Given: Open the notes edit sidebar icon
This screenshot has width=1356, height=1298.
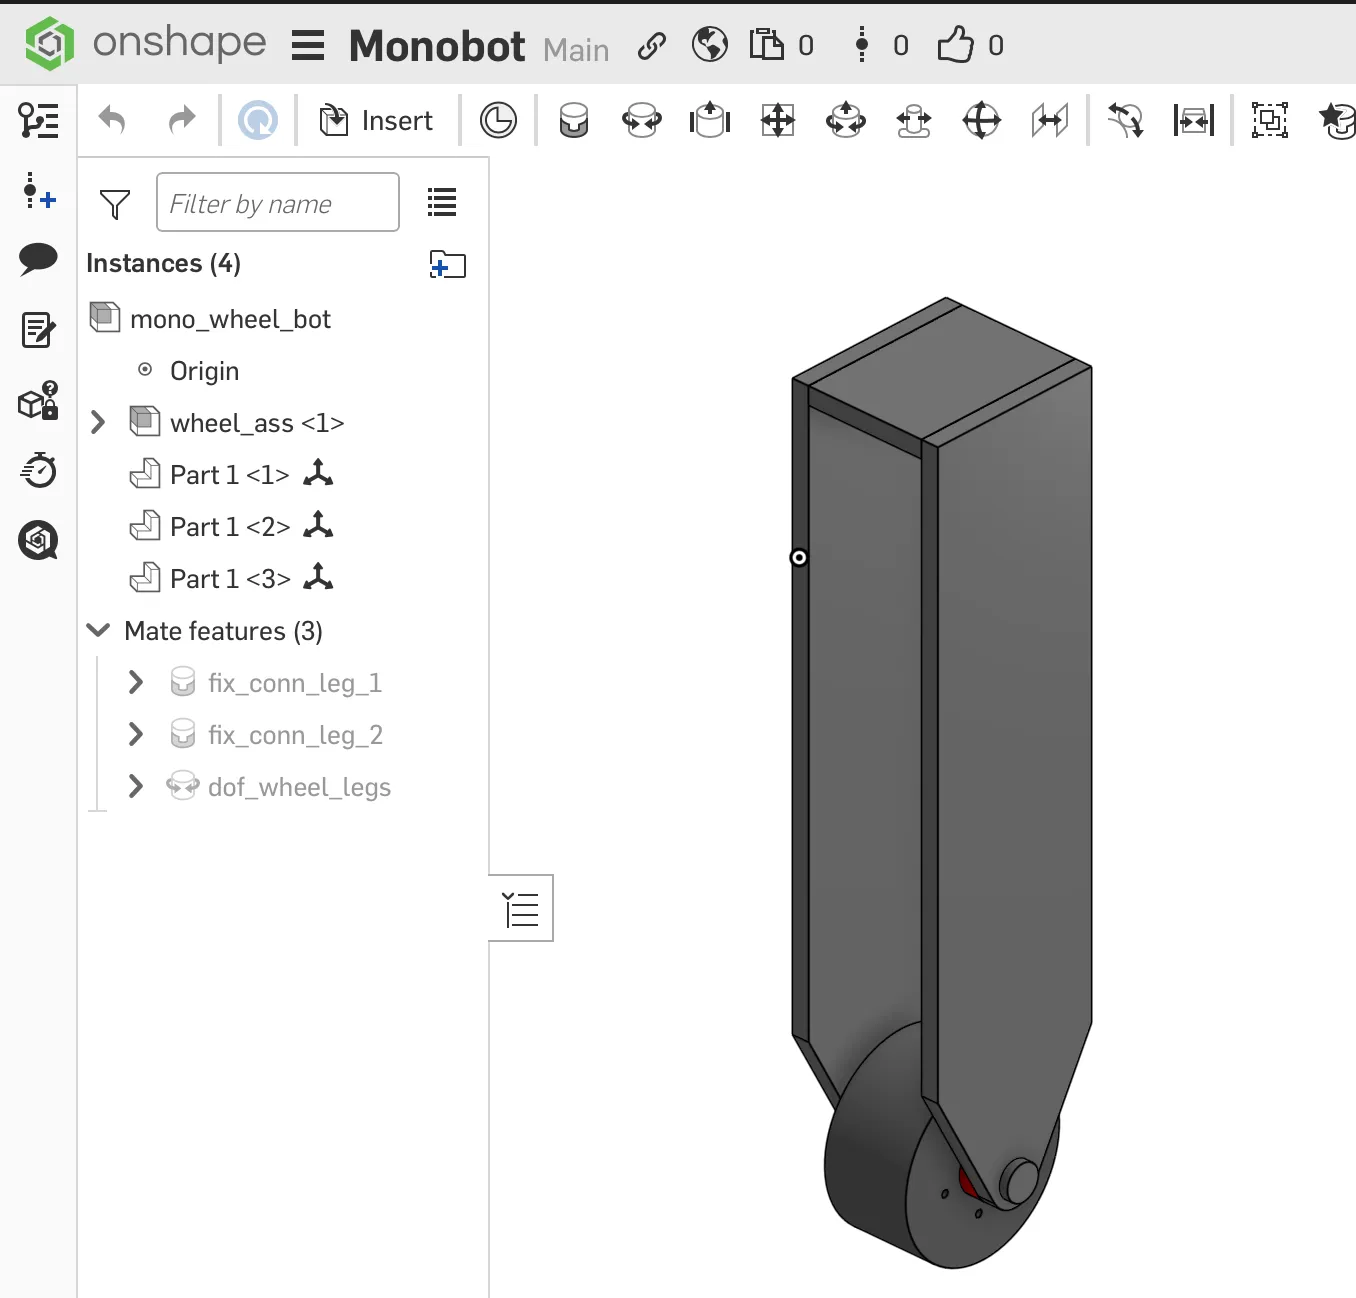Looking at the screenshot, I should tap(38, 330).
